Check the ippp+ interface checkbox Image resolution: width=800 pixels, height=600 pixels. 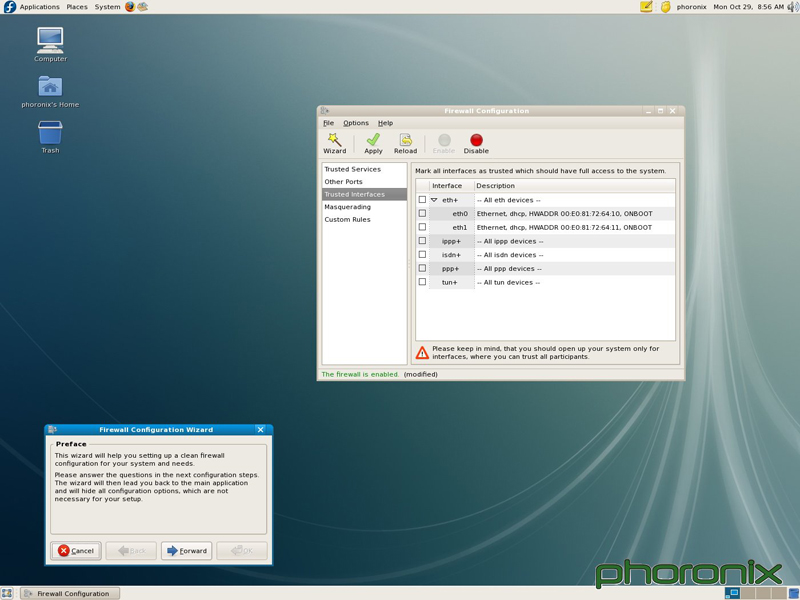[424, 240]
